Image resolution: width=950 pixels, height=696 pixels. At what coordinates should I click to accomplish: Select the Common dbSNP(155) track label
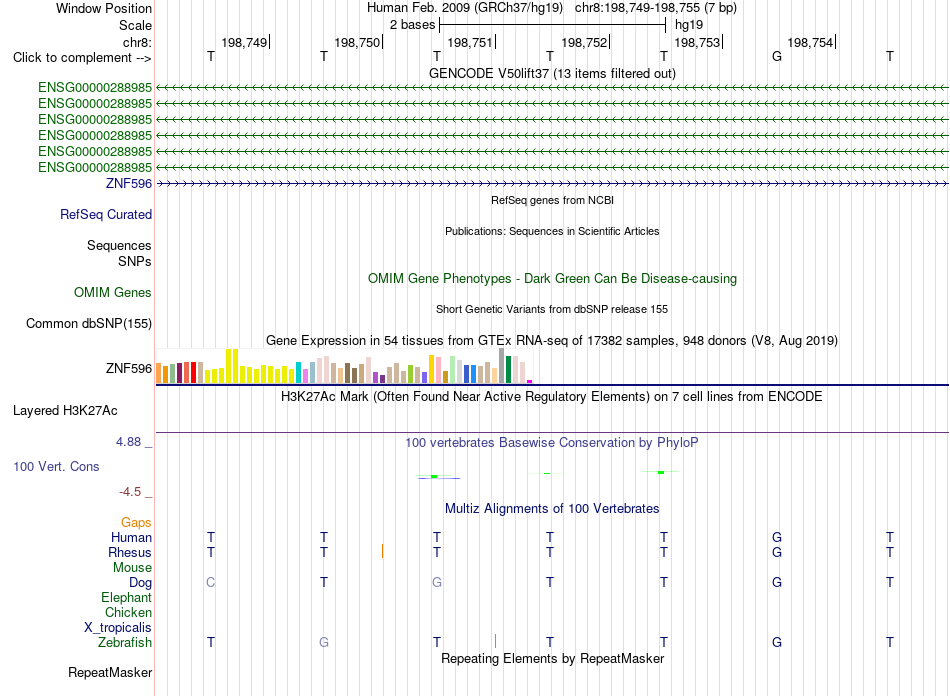89,323
